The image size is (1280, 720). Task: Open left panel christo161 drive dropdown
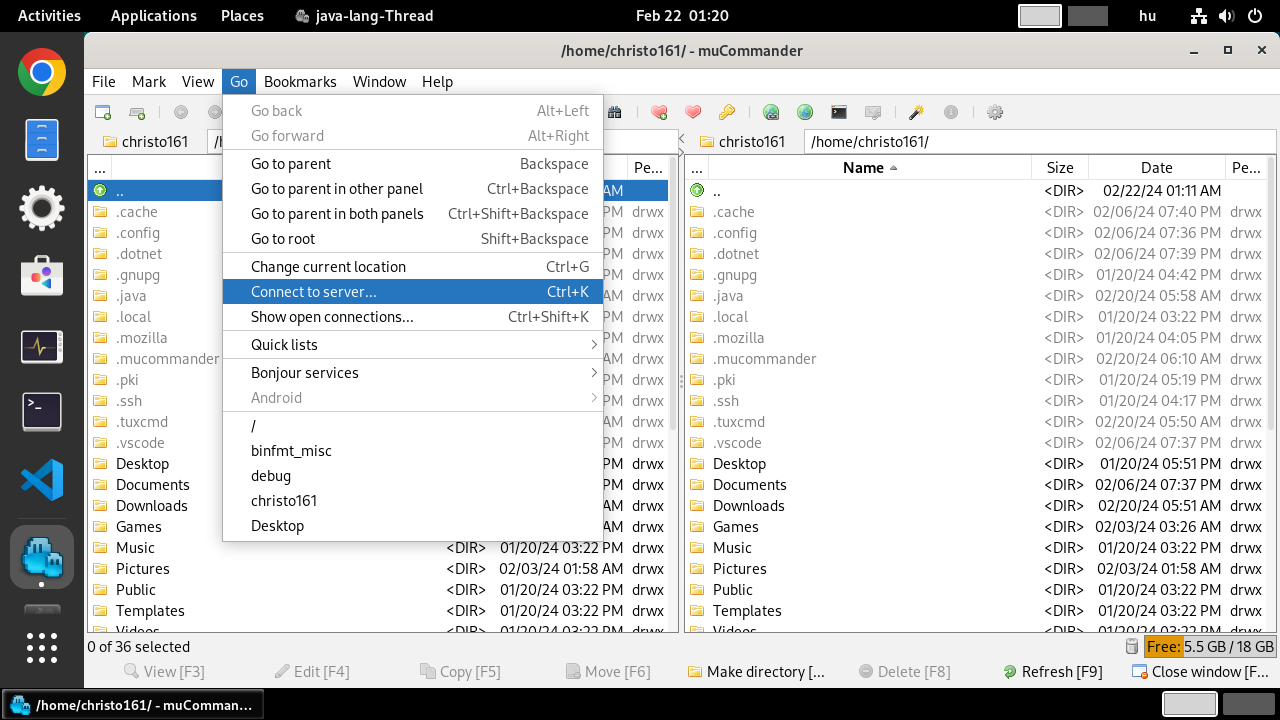(145, 142)
